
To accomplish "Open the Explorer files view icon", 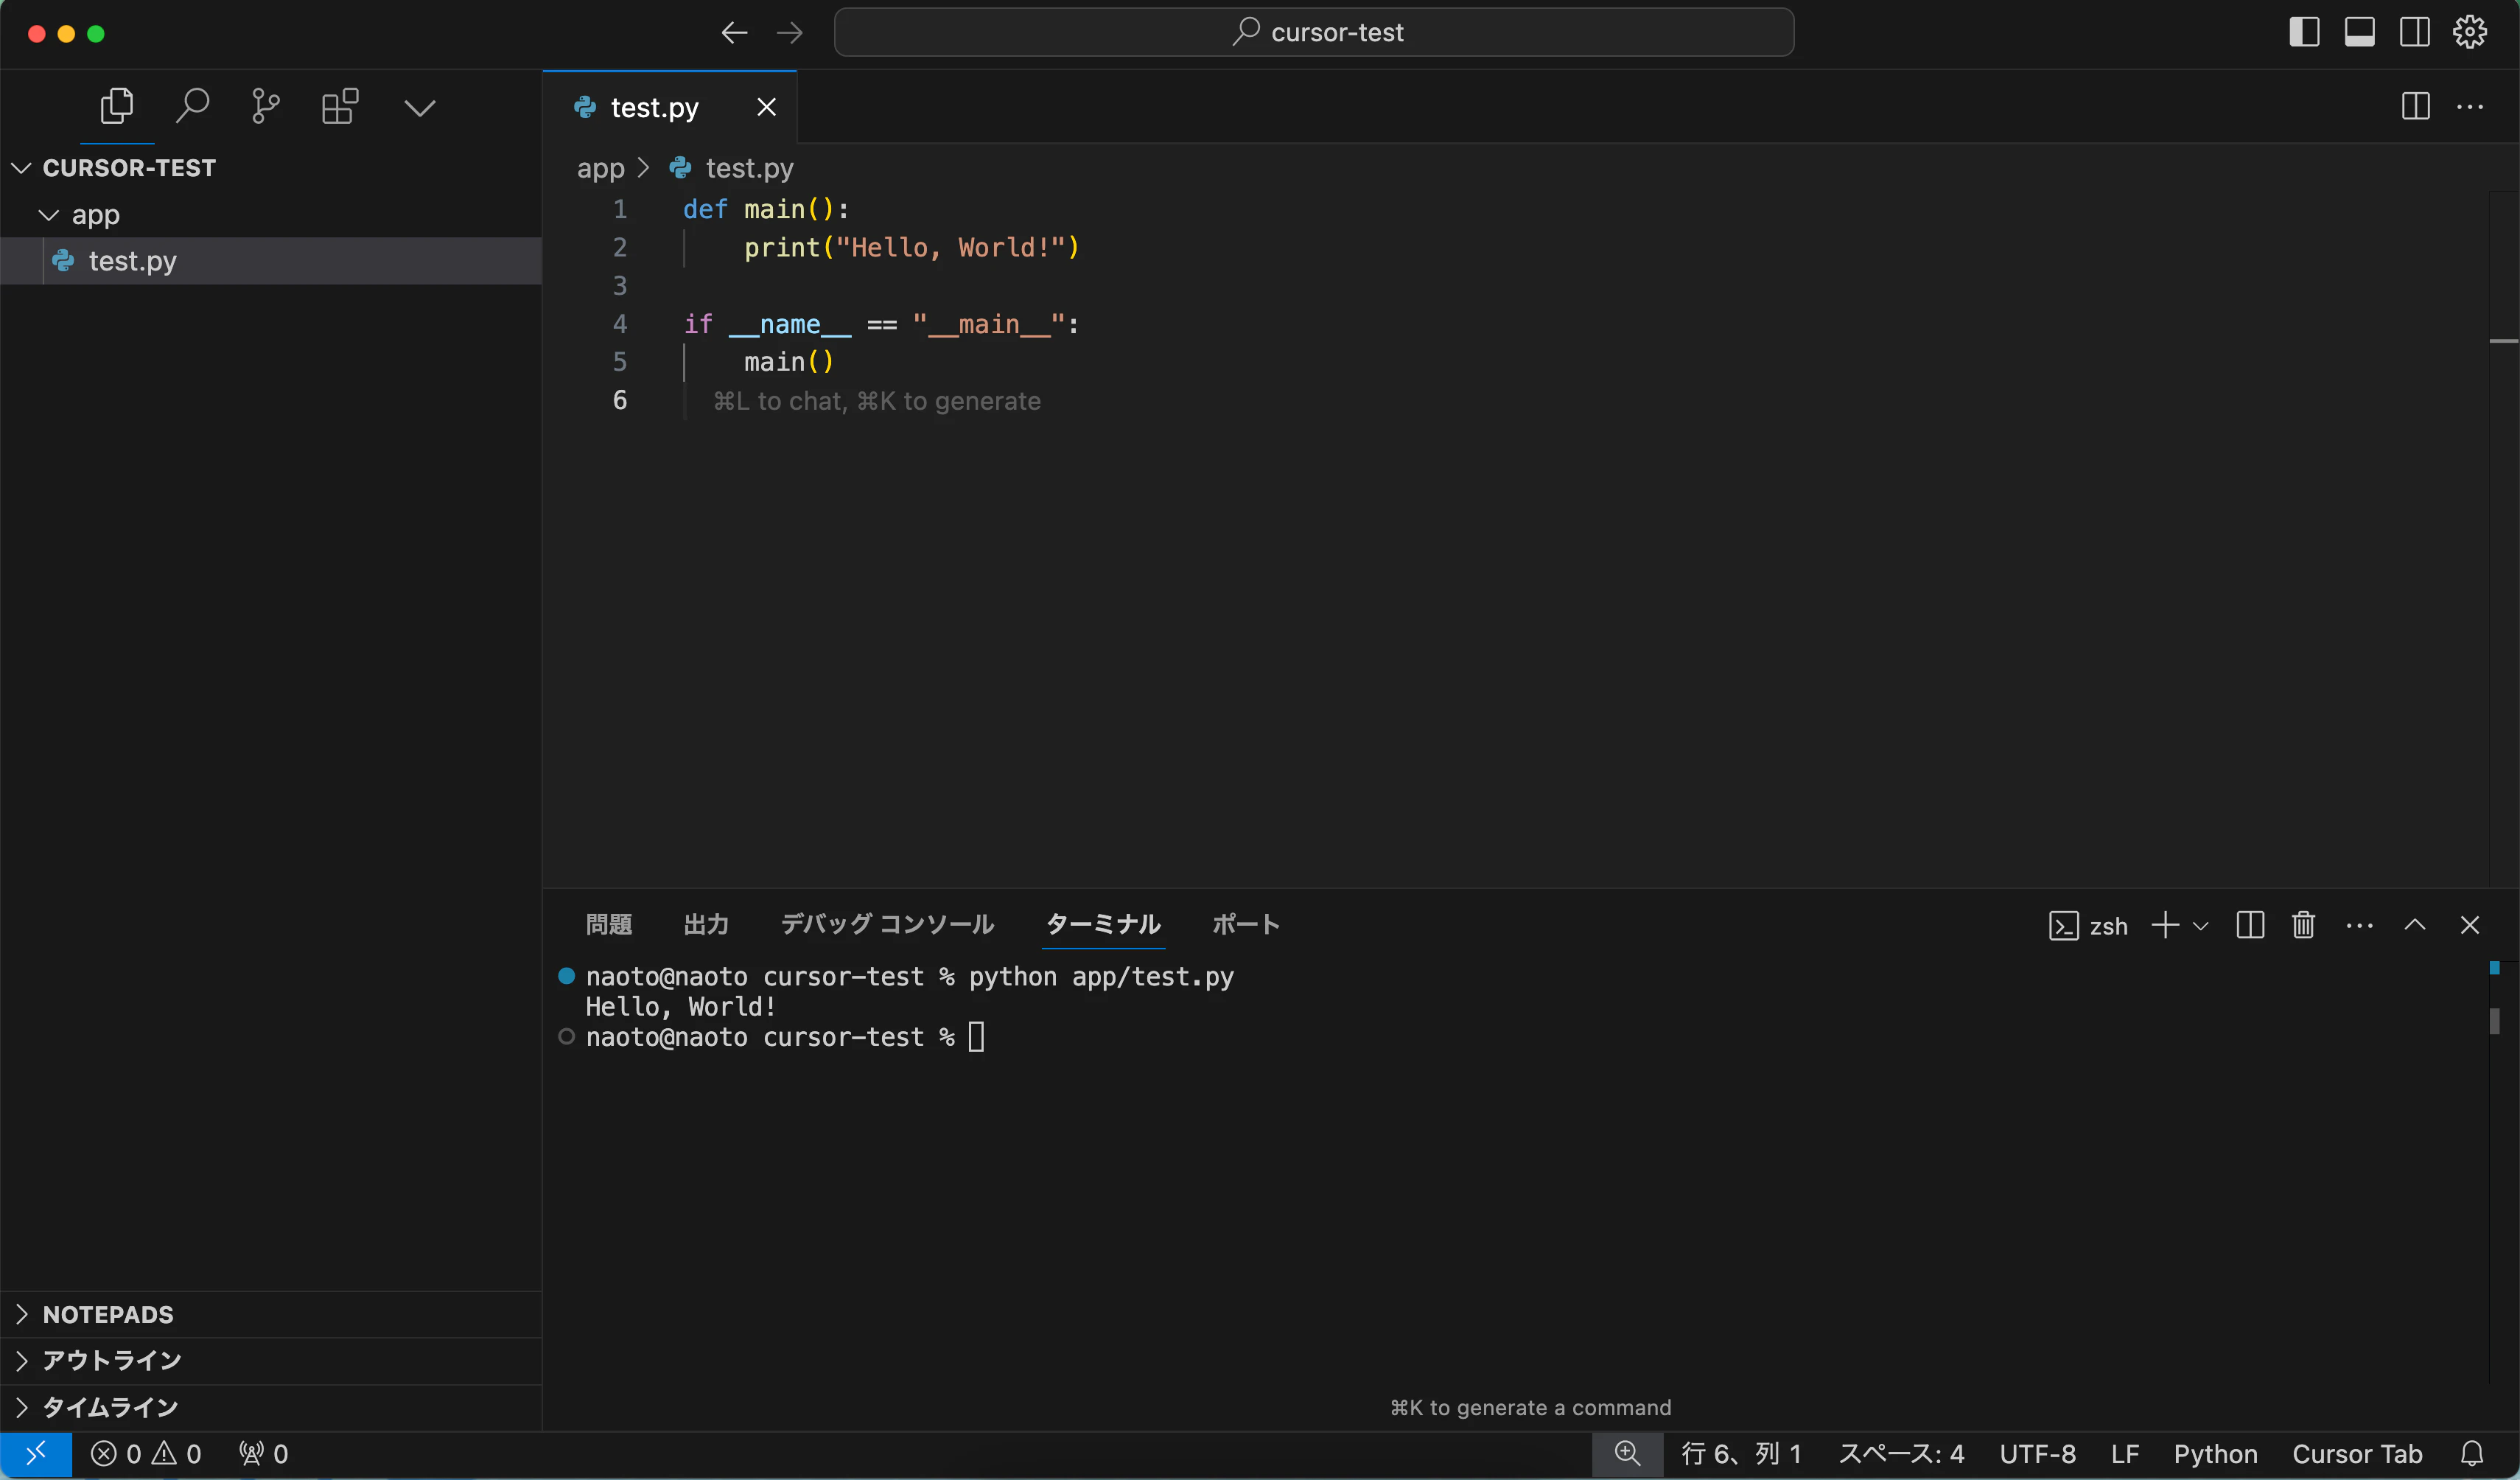I will click(117, 106).
